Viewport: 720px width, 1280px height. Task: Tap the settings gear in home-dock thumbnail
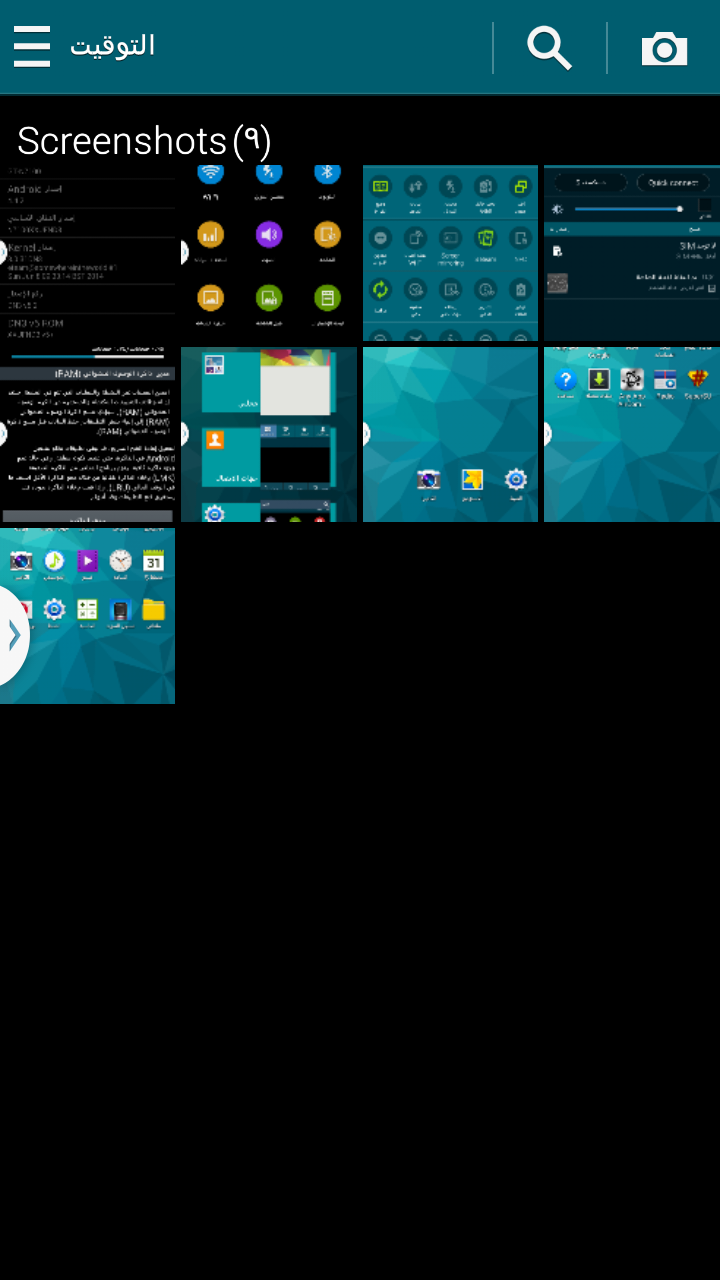tap(515, 479)
